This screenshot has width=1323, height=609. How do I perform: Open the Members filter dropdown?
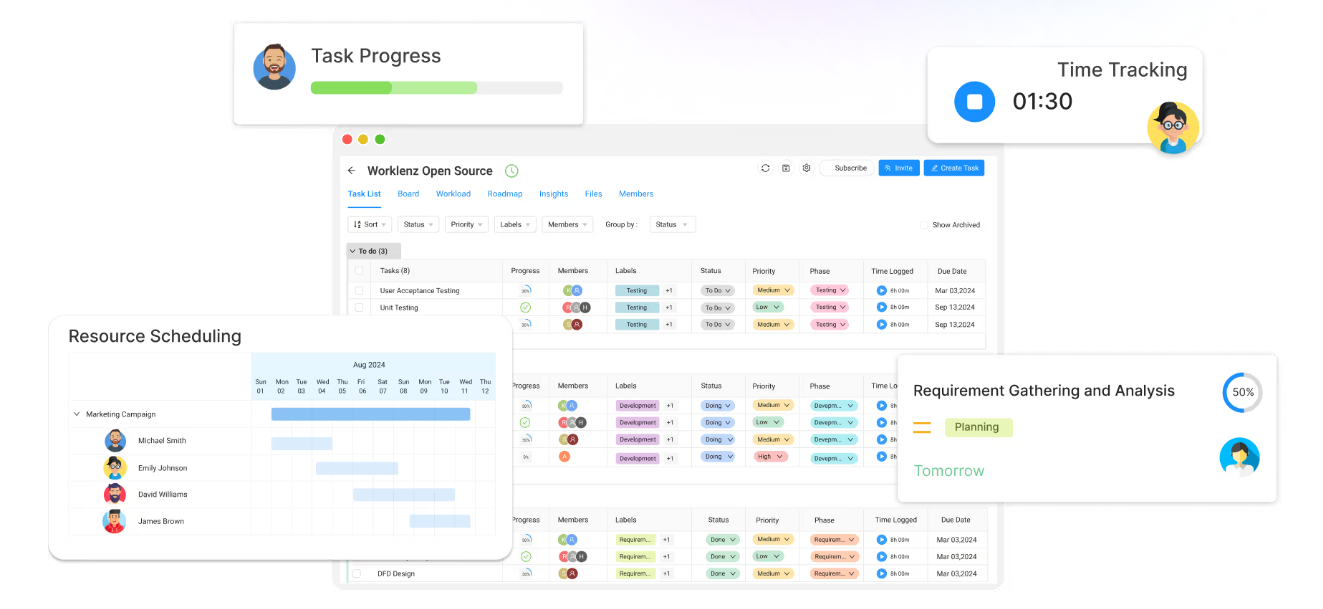tap(567, 225)
